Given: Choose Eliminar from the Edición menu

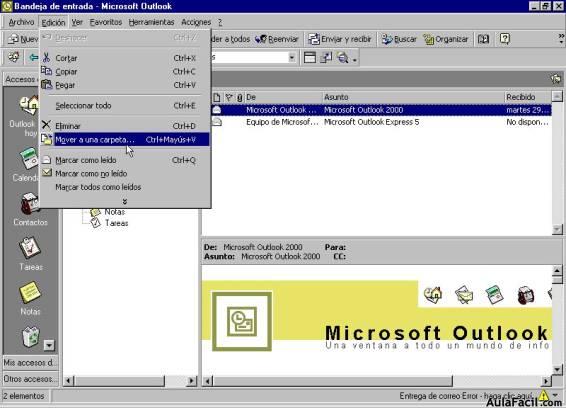Looking at the screenshot, I should (125, 126).
